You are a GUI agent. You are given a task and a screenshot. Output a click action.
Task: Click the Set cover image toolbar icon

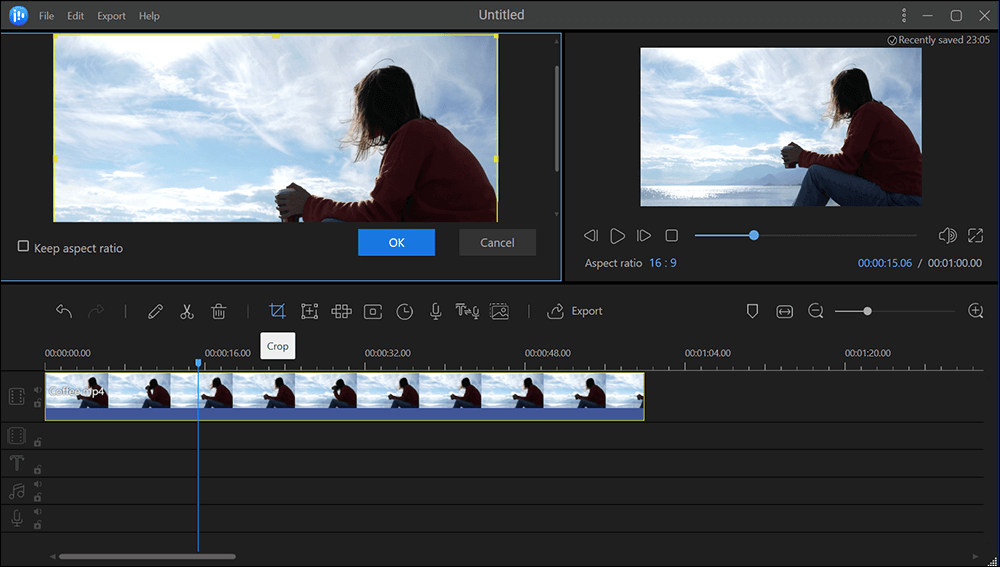tap(499, 311)
